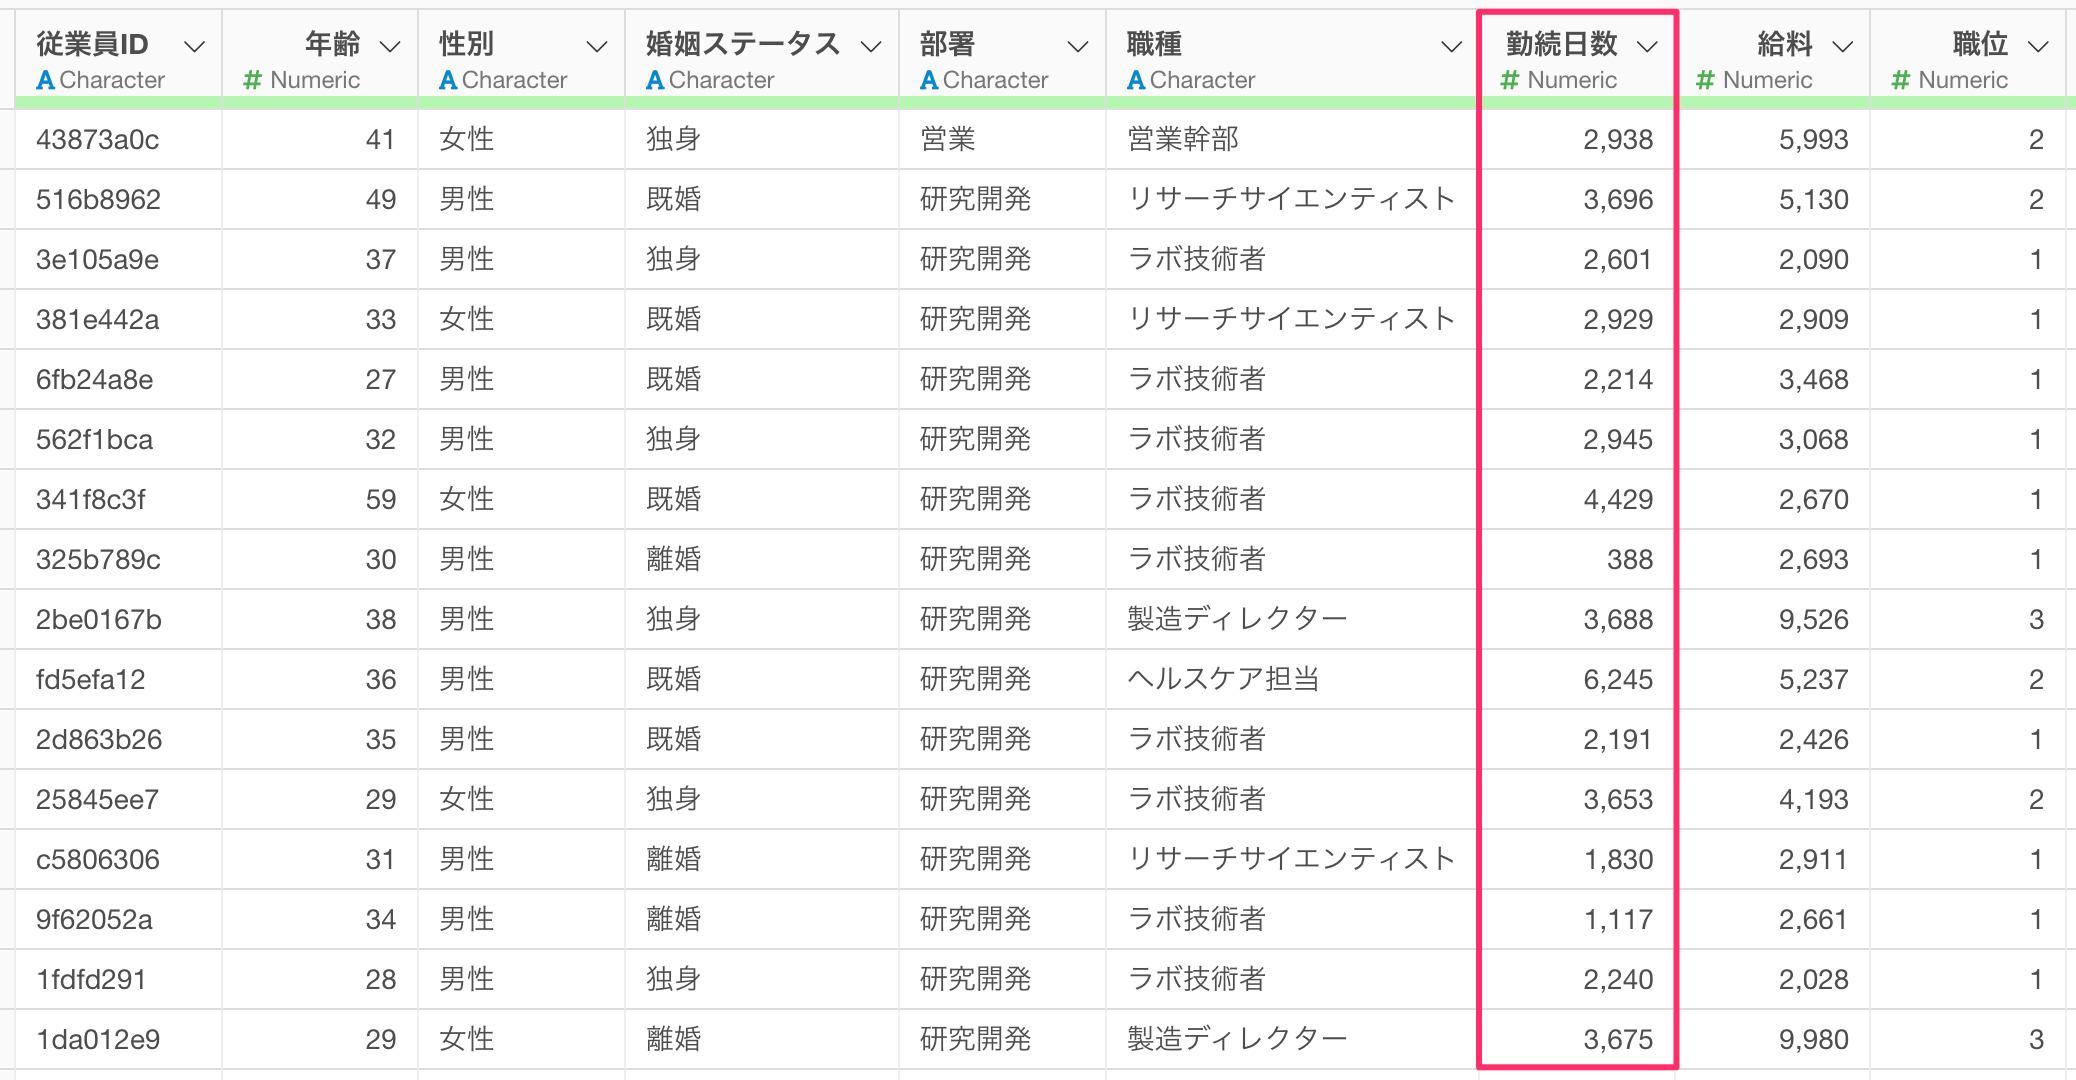Click the Character type icon under 職種
Image resolution: width=2076 pixels, height=1080 pixels.
pos(1136,80)
